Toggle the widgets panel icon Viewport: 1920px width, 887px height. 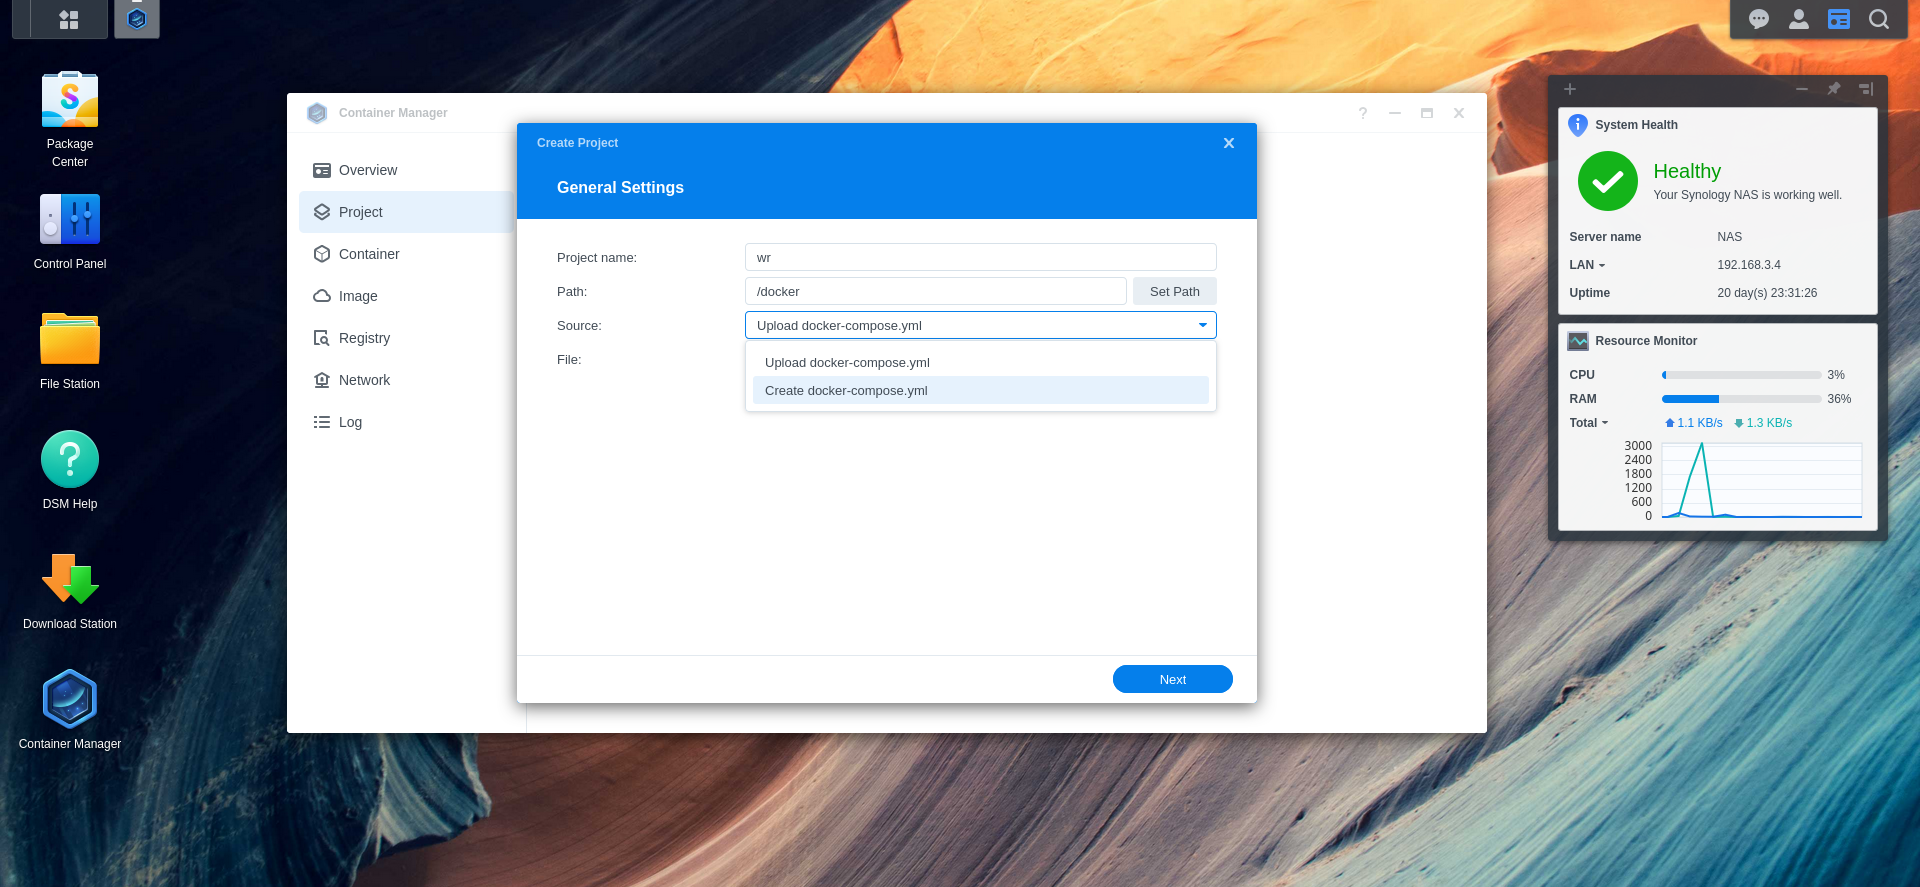[x=1839, y=19]
